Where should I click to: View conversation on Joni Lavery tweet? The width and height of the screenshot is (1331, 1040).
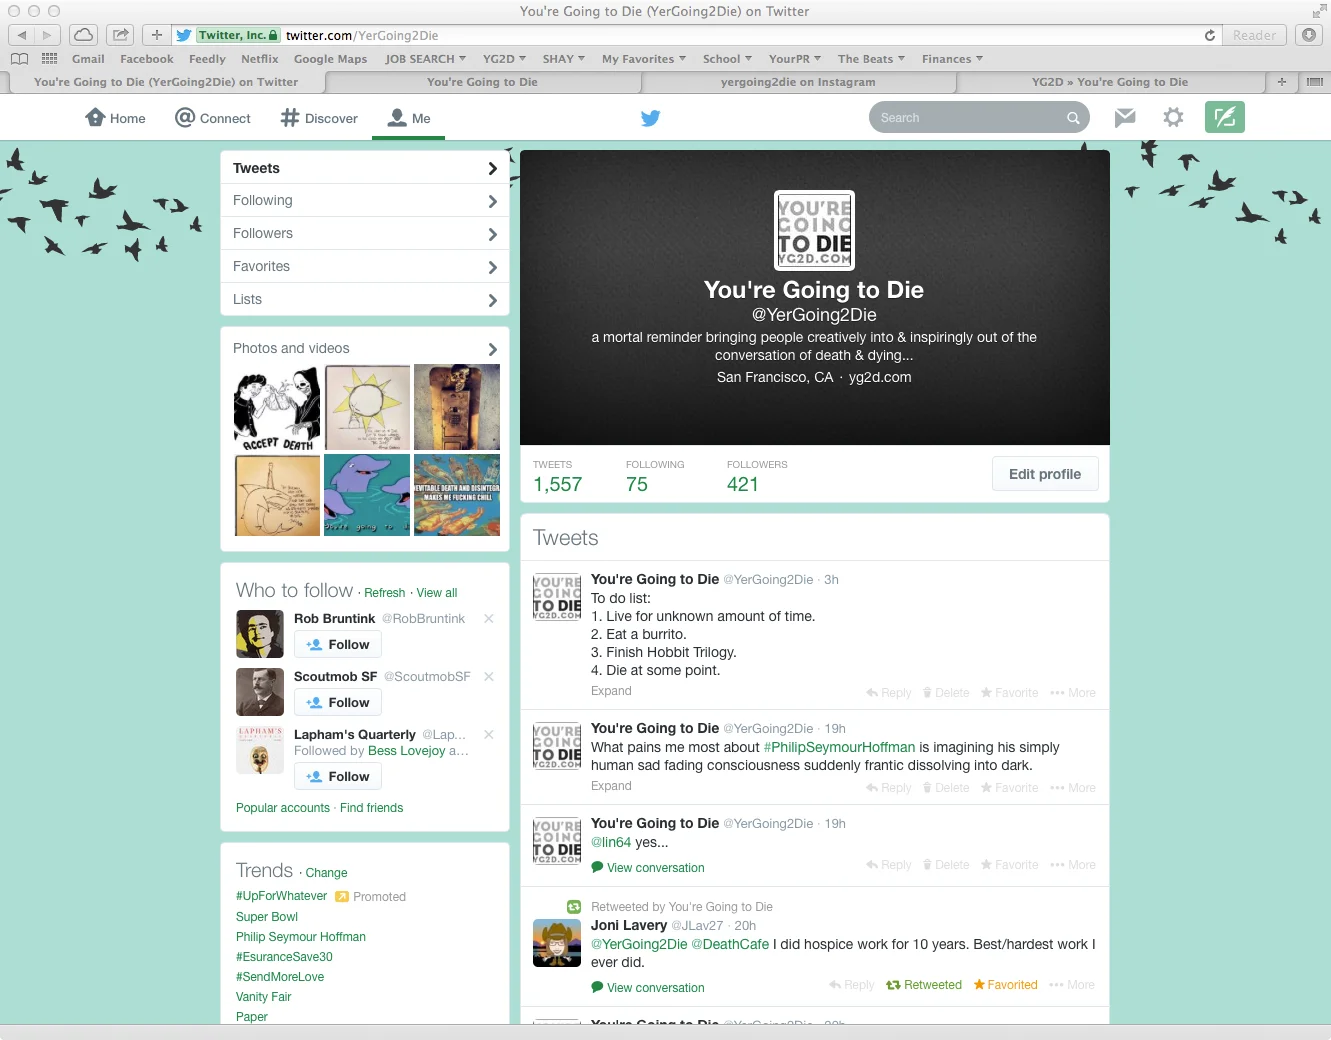pyautogui.click(x=648, y=988)
